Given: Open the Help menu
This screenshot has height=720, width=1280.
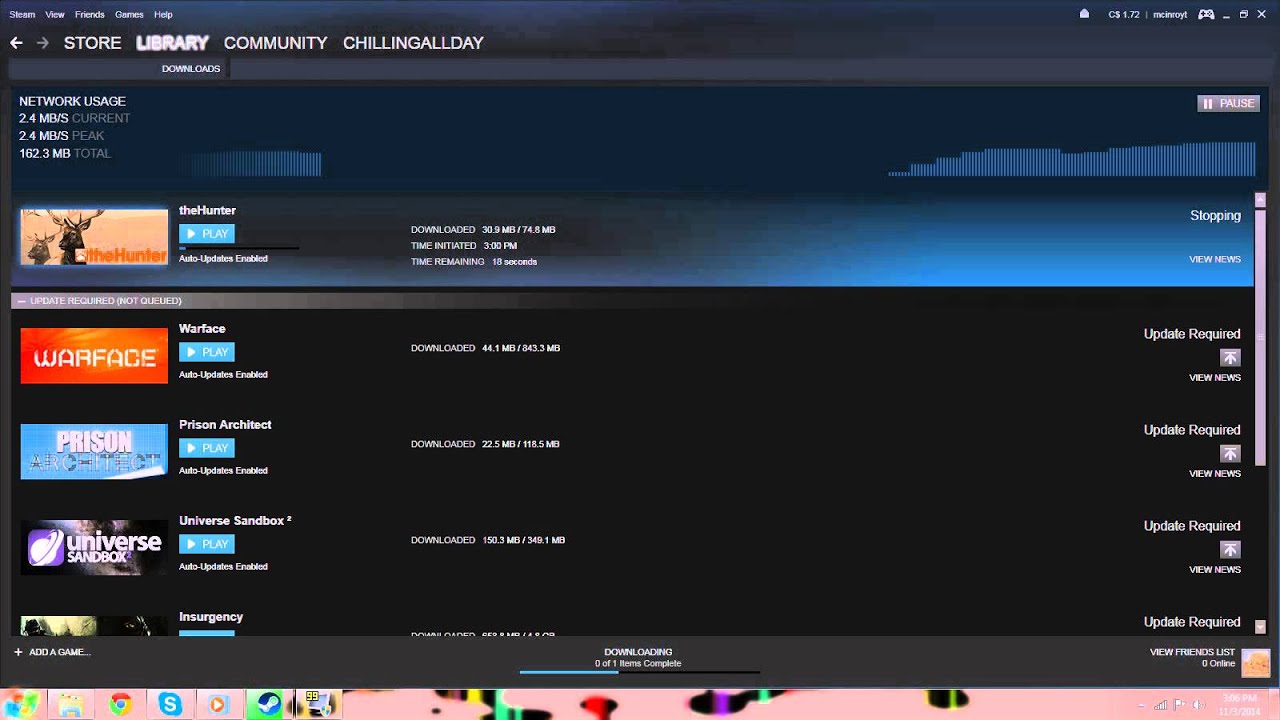Looking at the screenshot, I should pyautogui.click(x=163, y=15).
